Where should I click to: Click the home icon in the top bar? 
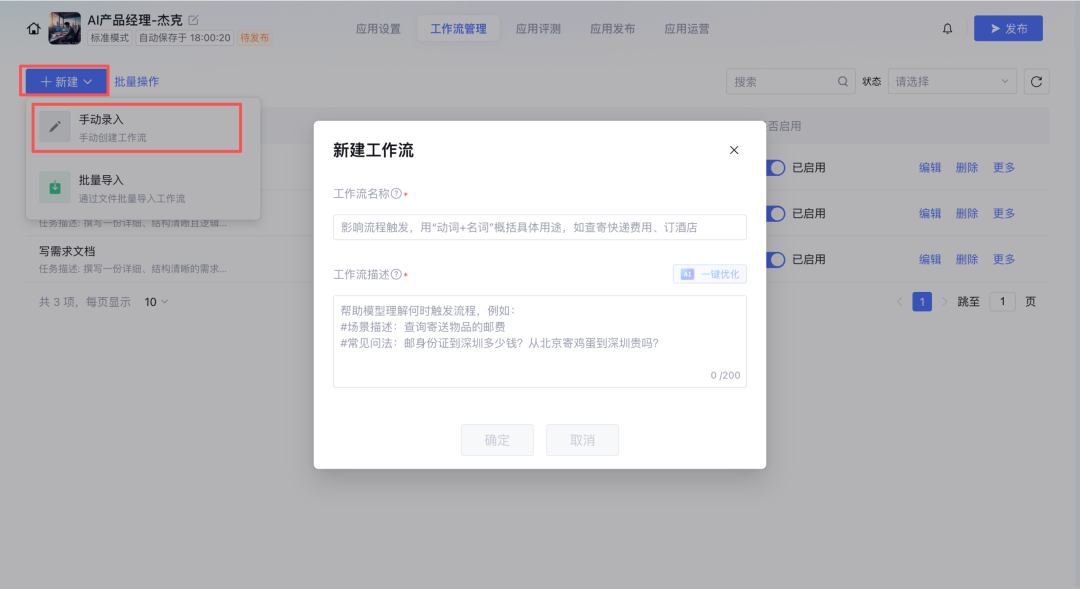33,28
